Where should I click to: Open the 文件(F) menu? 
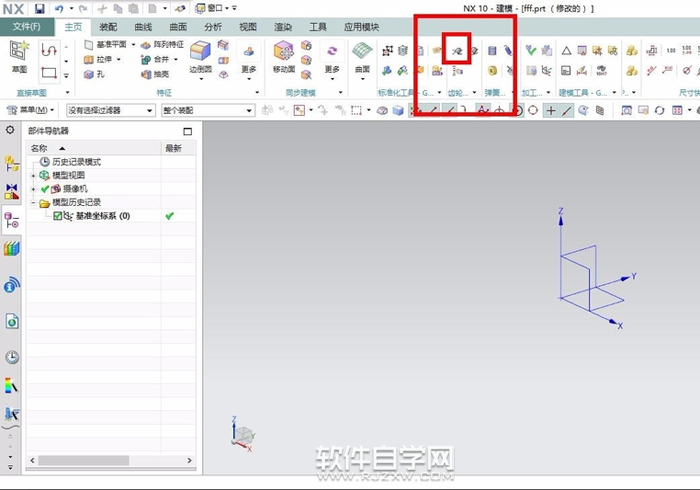click(x=27, y=27)
